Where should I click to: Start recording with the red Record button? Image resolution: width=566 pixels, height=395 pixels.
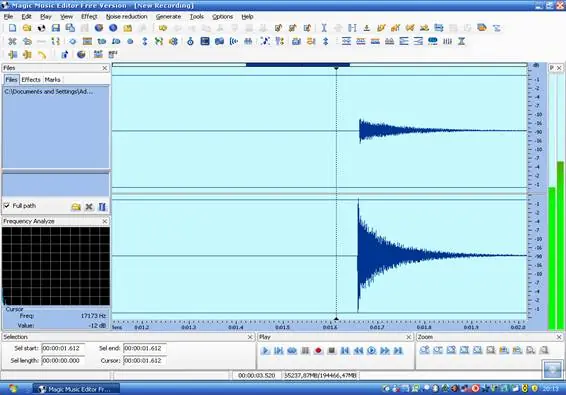(x=318, y=350)
